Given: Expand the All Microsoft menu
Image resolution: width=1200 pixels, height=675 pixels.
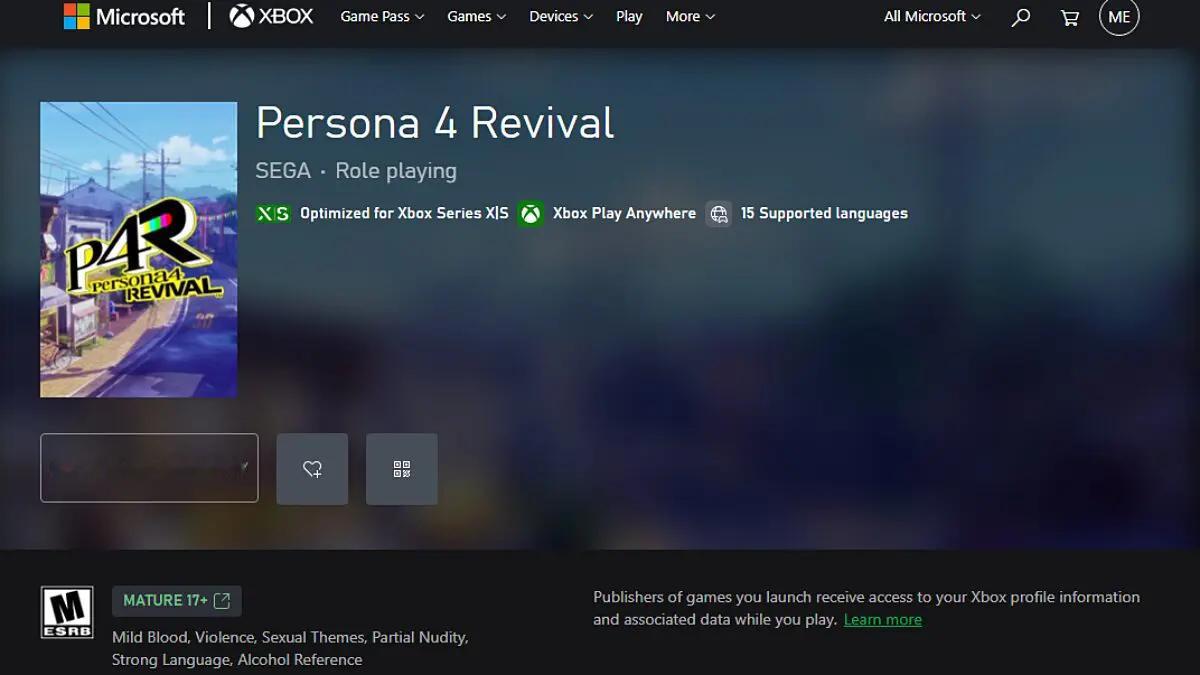Looking at the screenshot, I should pyautogui.click(x=932, y=17).
